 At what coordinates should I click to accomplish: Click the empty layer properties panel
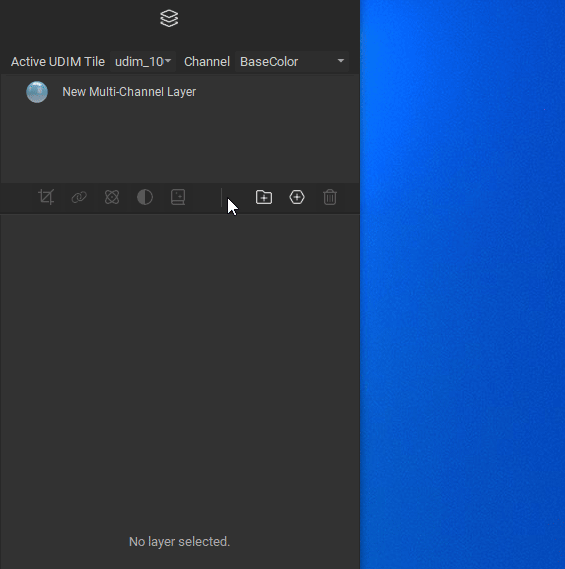click(x=180, y=363)
